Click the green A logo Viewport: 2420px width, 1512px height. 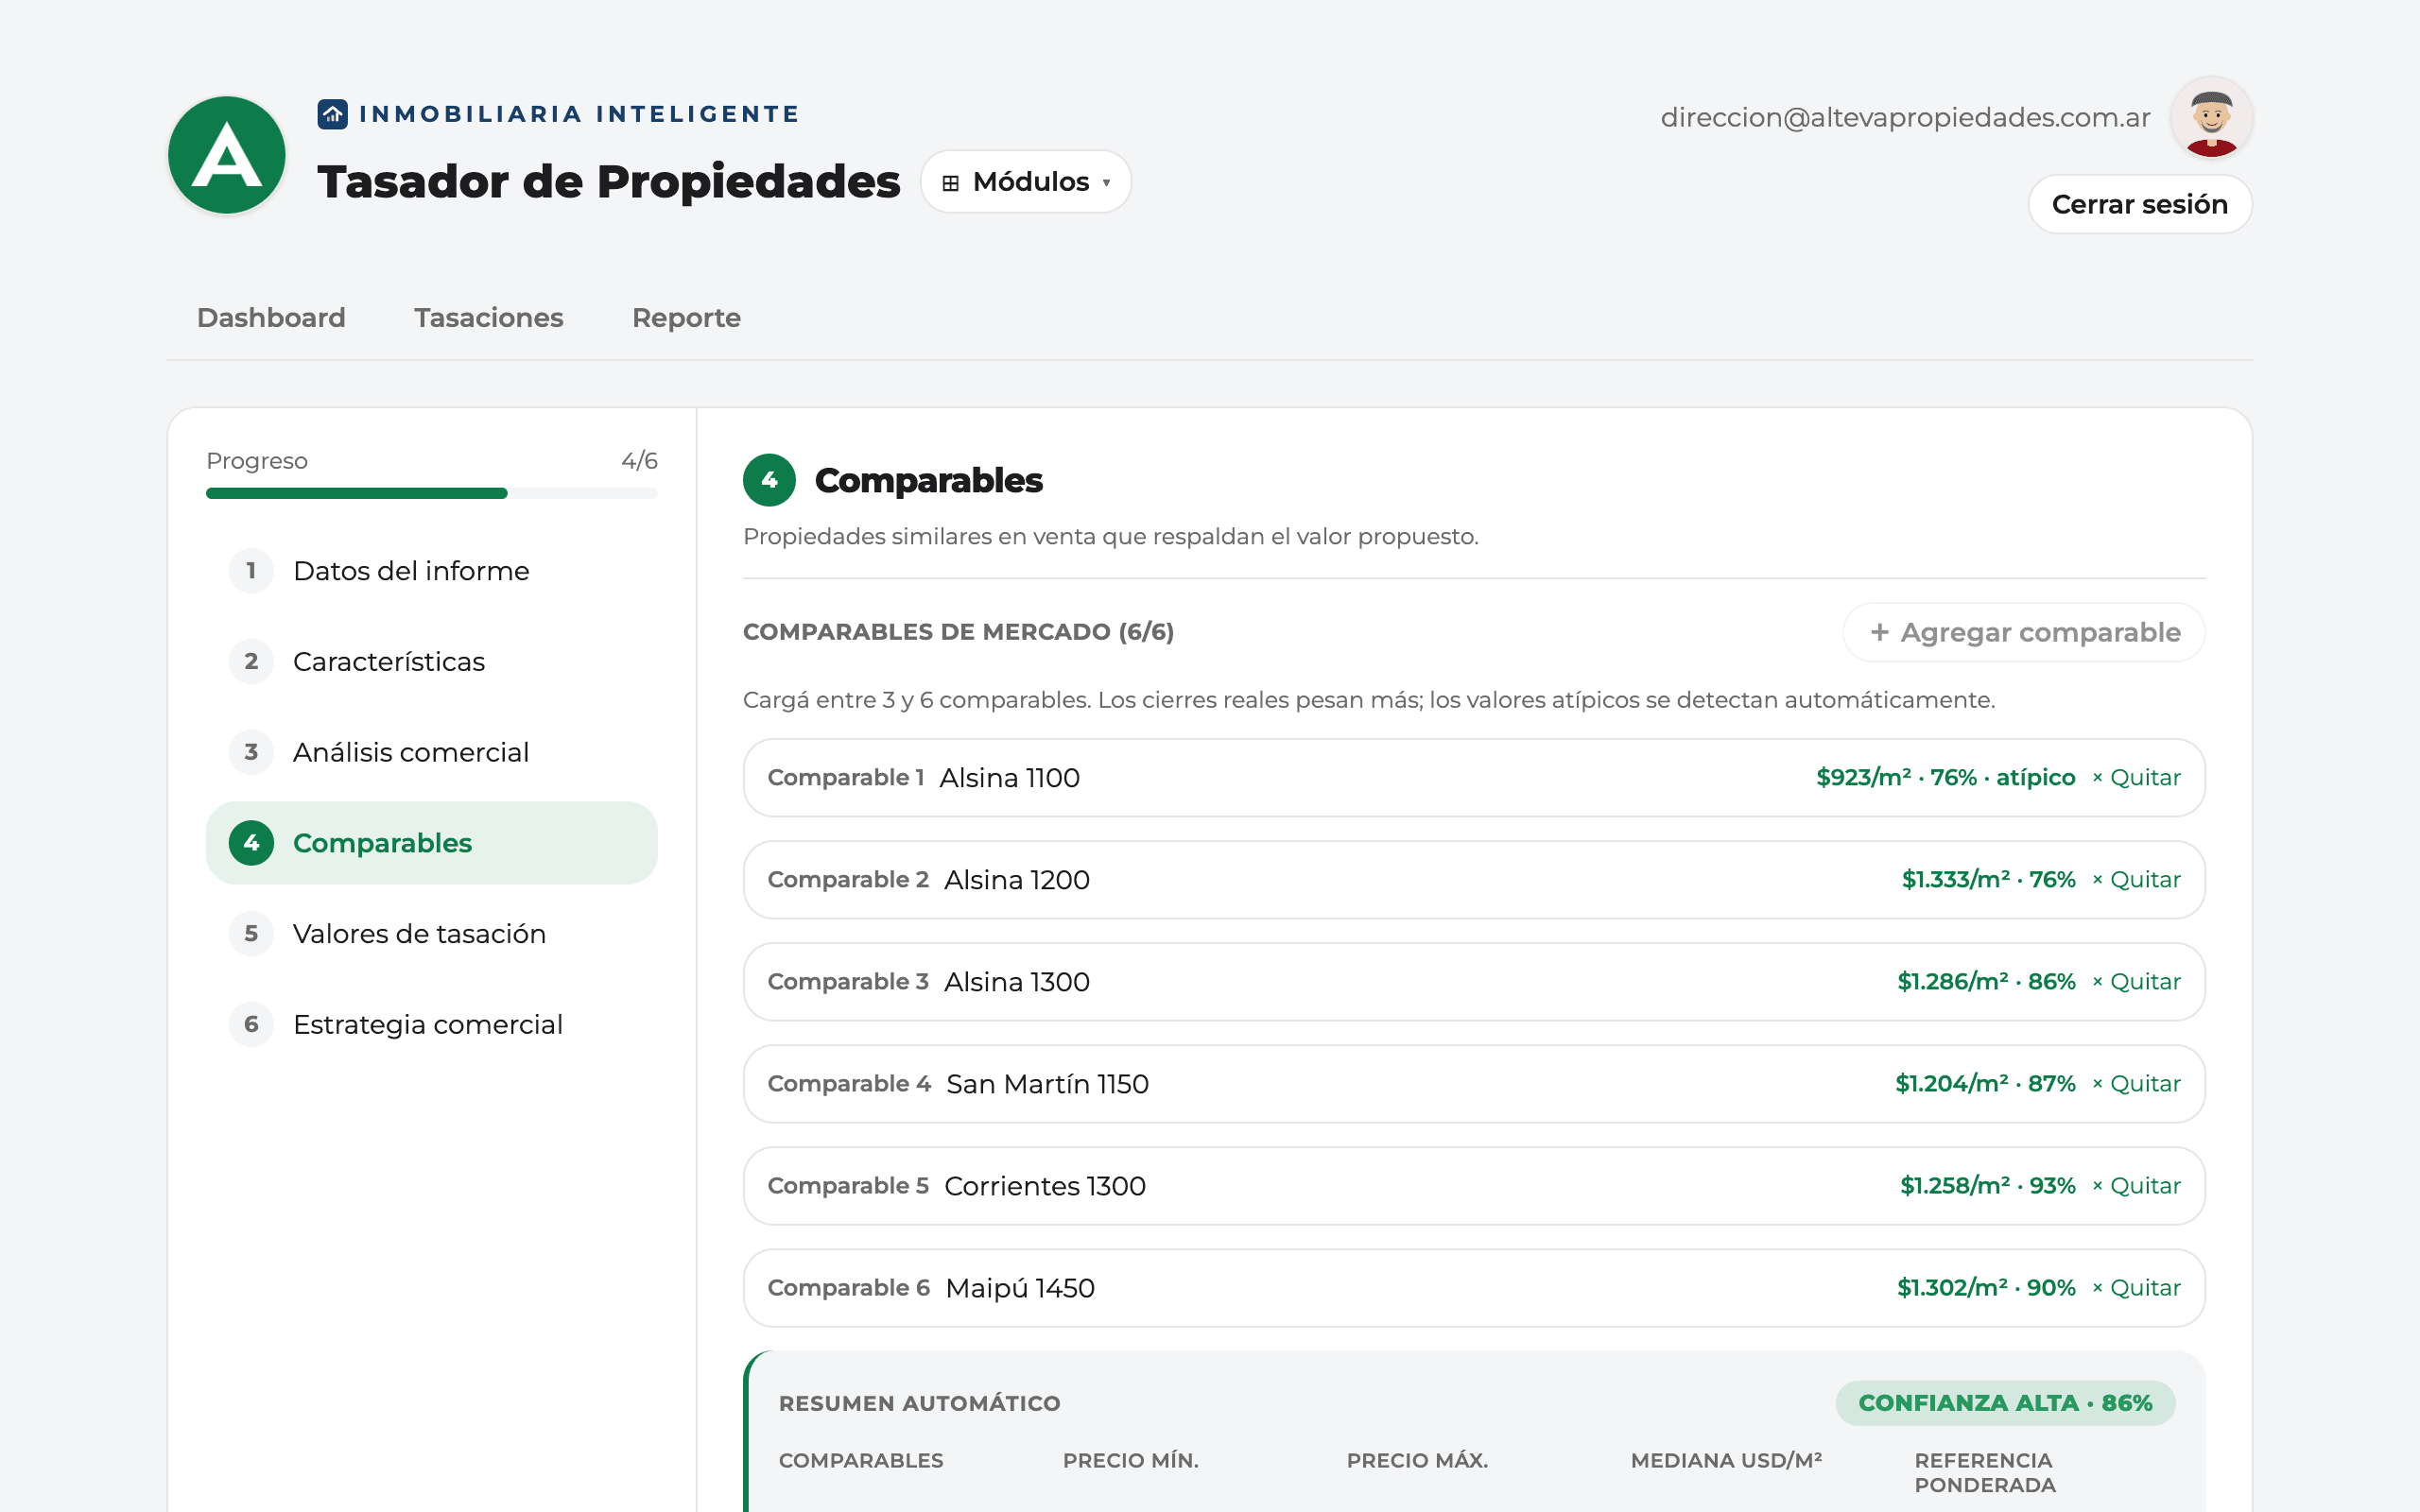pos(227,155)
